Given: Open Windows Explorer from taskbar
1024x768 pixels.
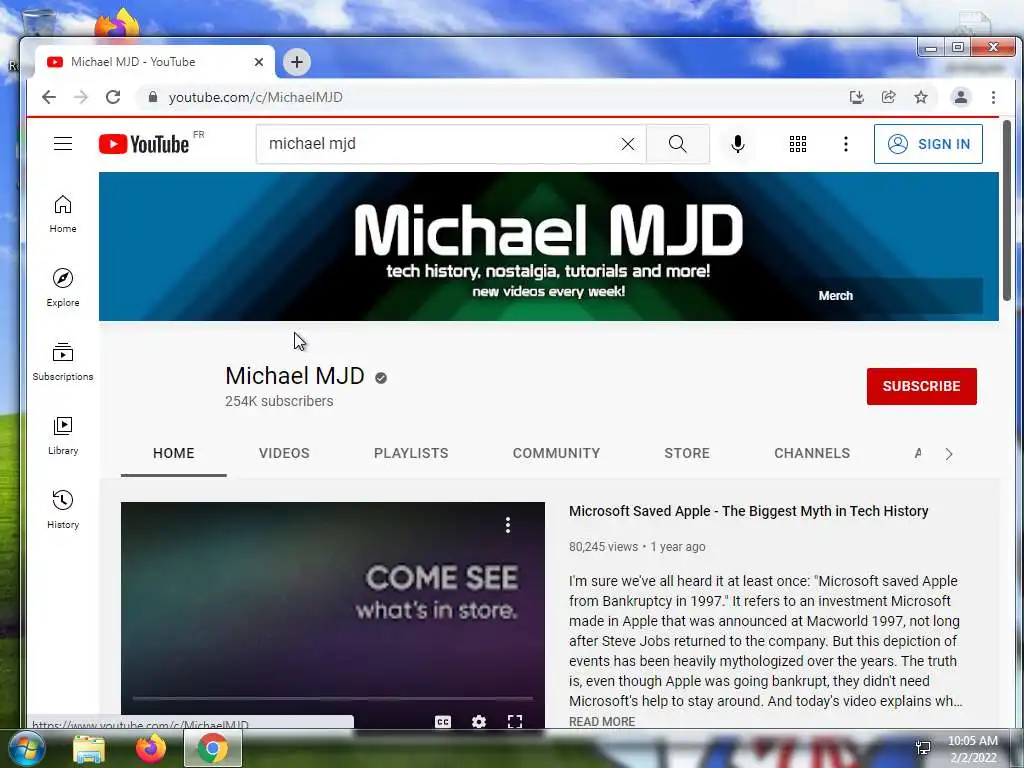Looking at the screenshot, I should (x=89, y=748).
